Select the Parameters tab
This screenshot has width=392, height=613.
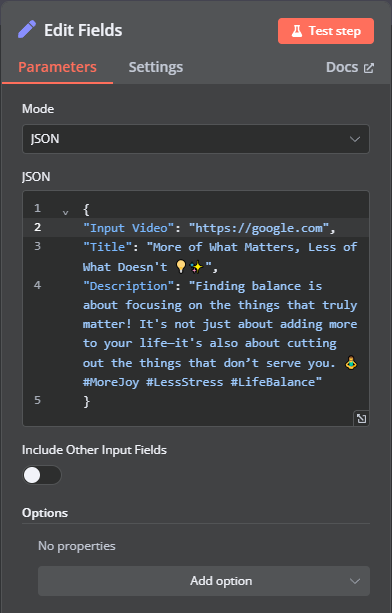(57, 67)
